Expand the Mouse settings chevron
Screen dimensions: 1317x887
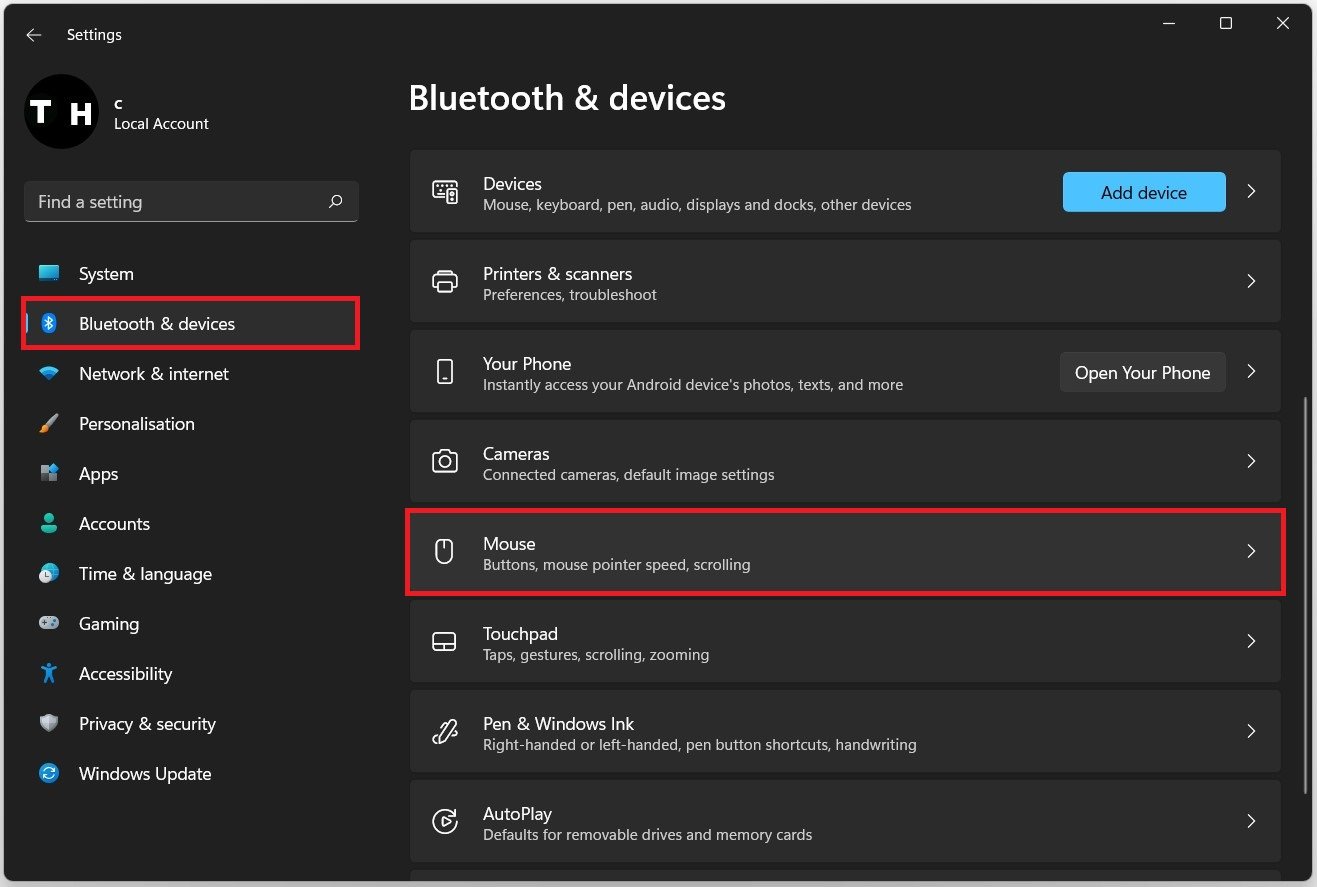pyautogui.click(x=1251, y=551)
